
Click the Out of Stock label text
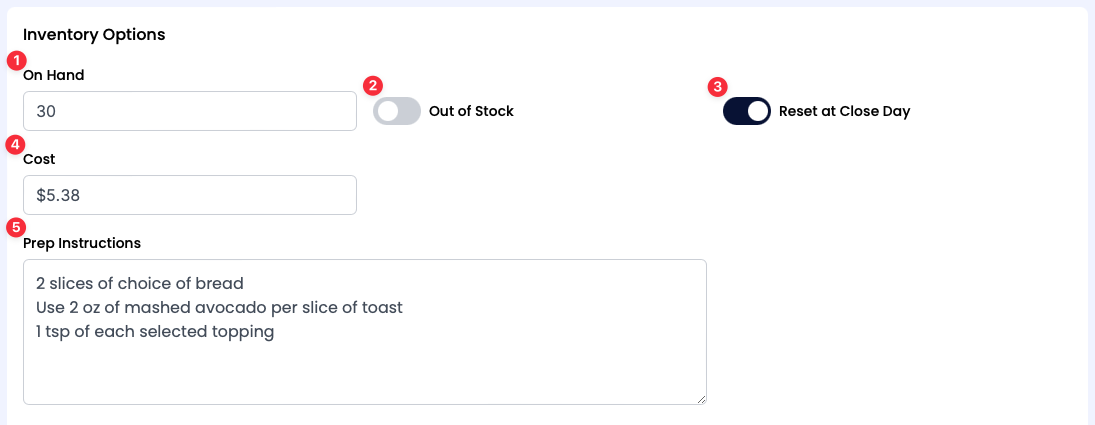[x=470, y=111]
